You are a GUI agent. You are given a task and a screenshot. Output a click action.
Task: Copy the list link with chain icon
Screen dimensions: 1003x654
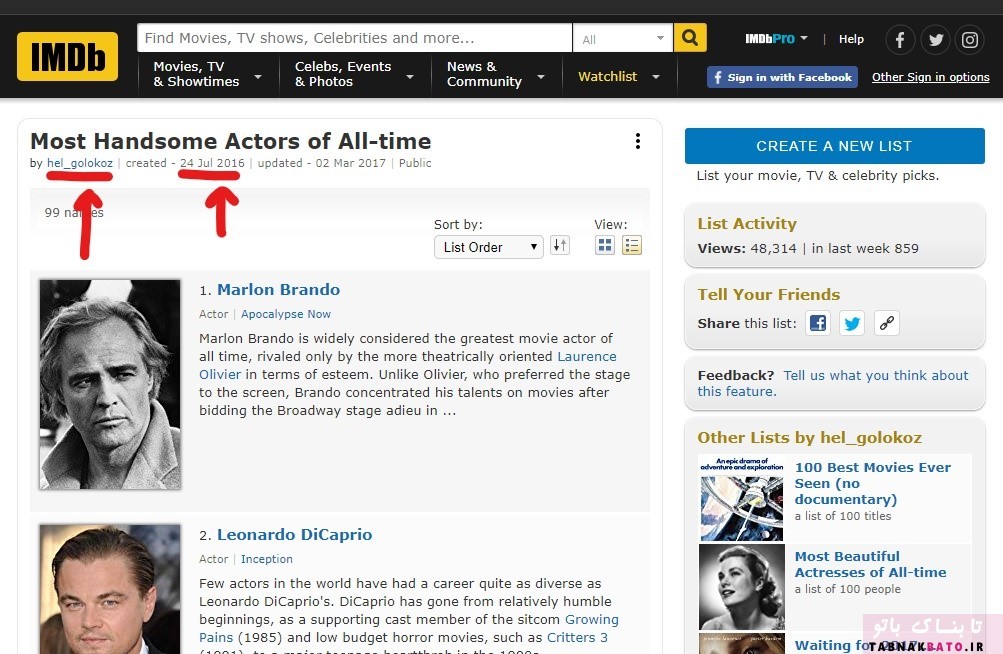point(887,323)
